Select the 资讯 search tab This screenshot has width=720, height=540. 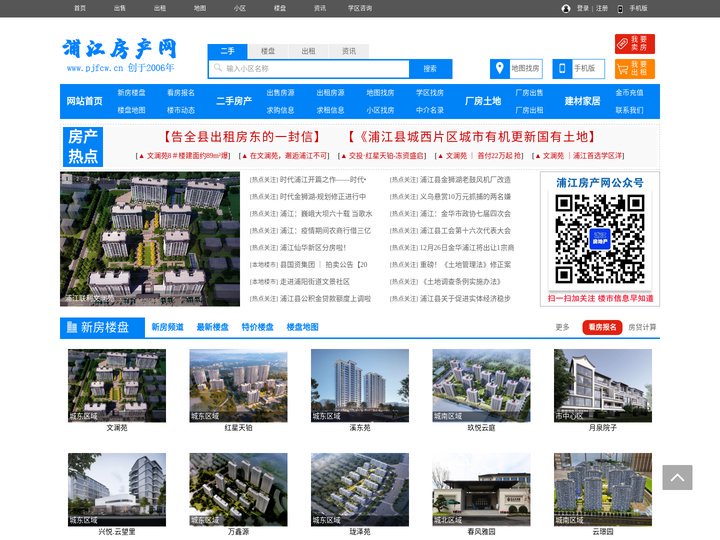point(349,51)
